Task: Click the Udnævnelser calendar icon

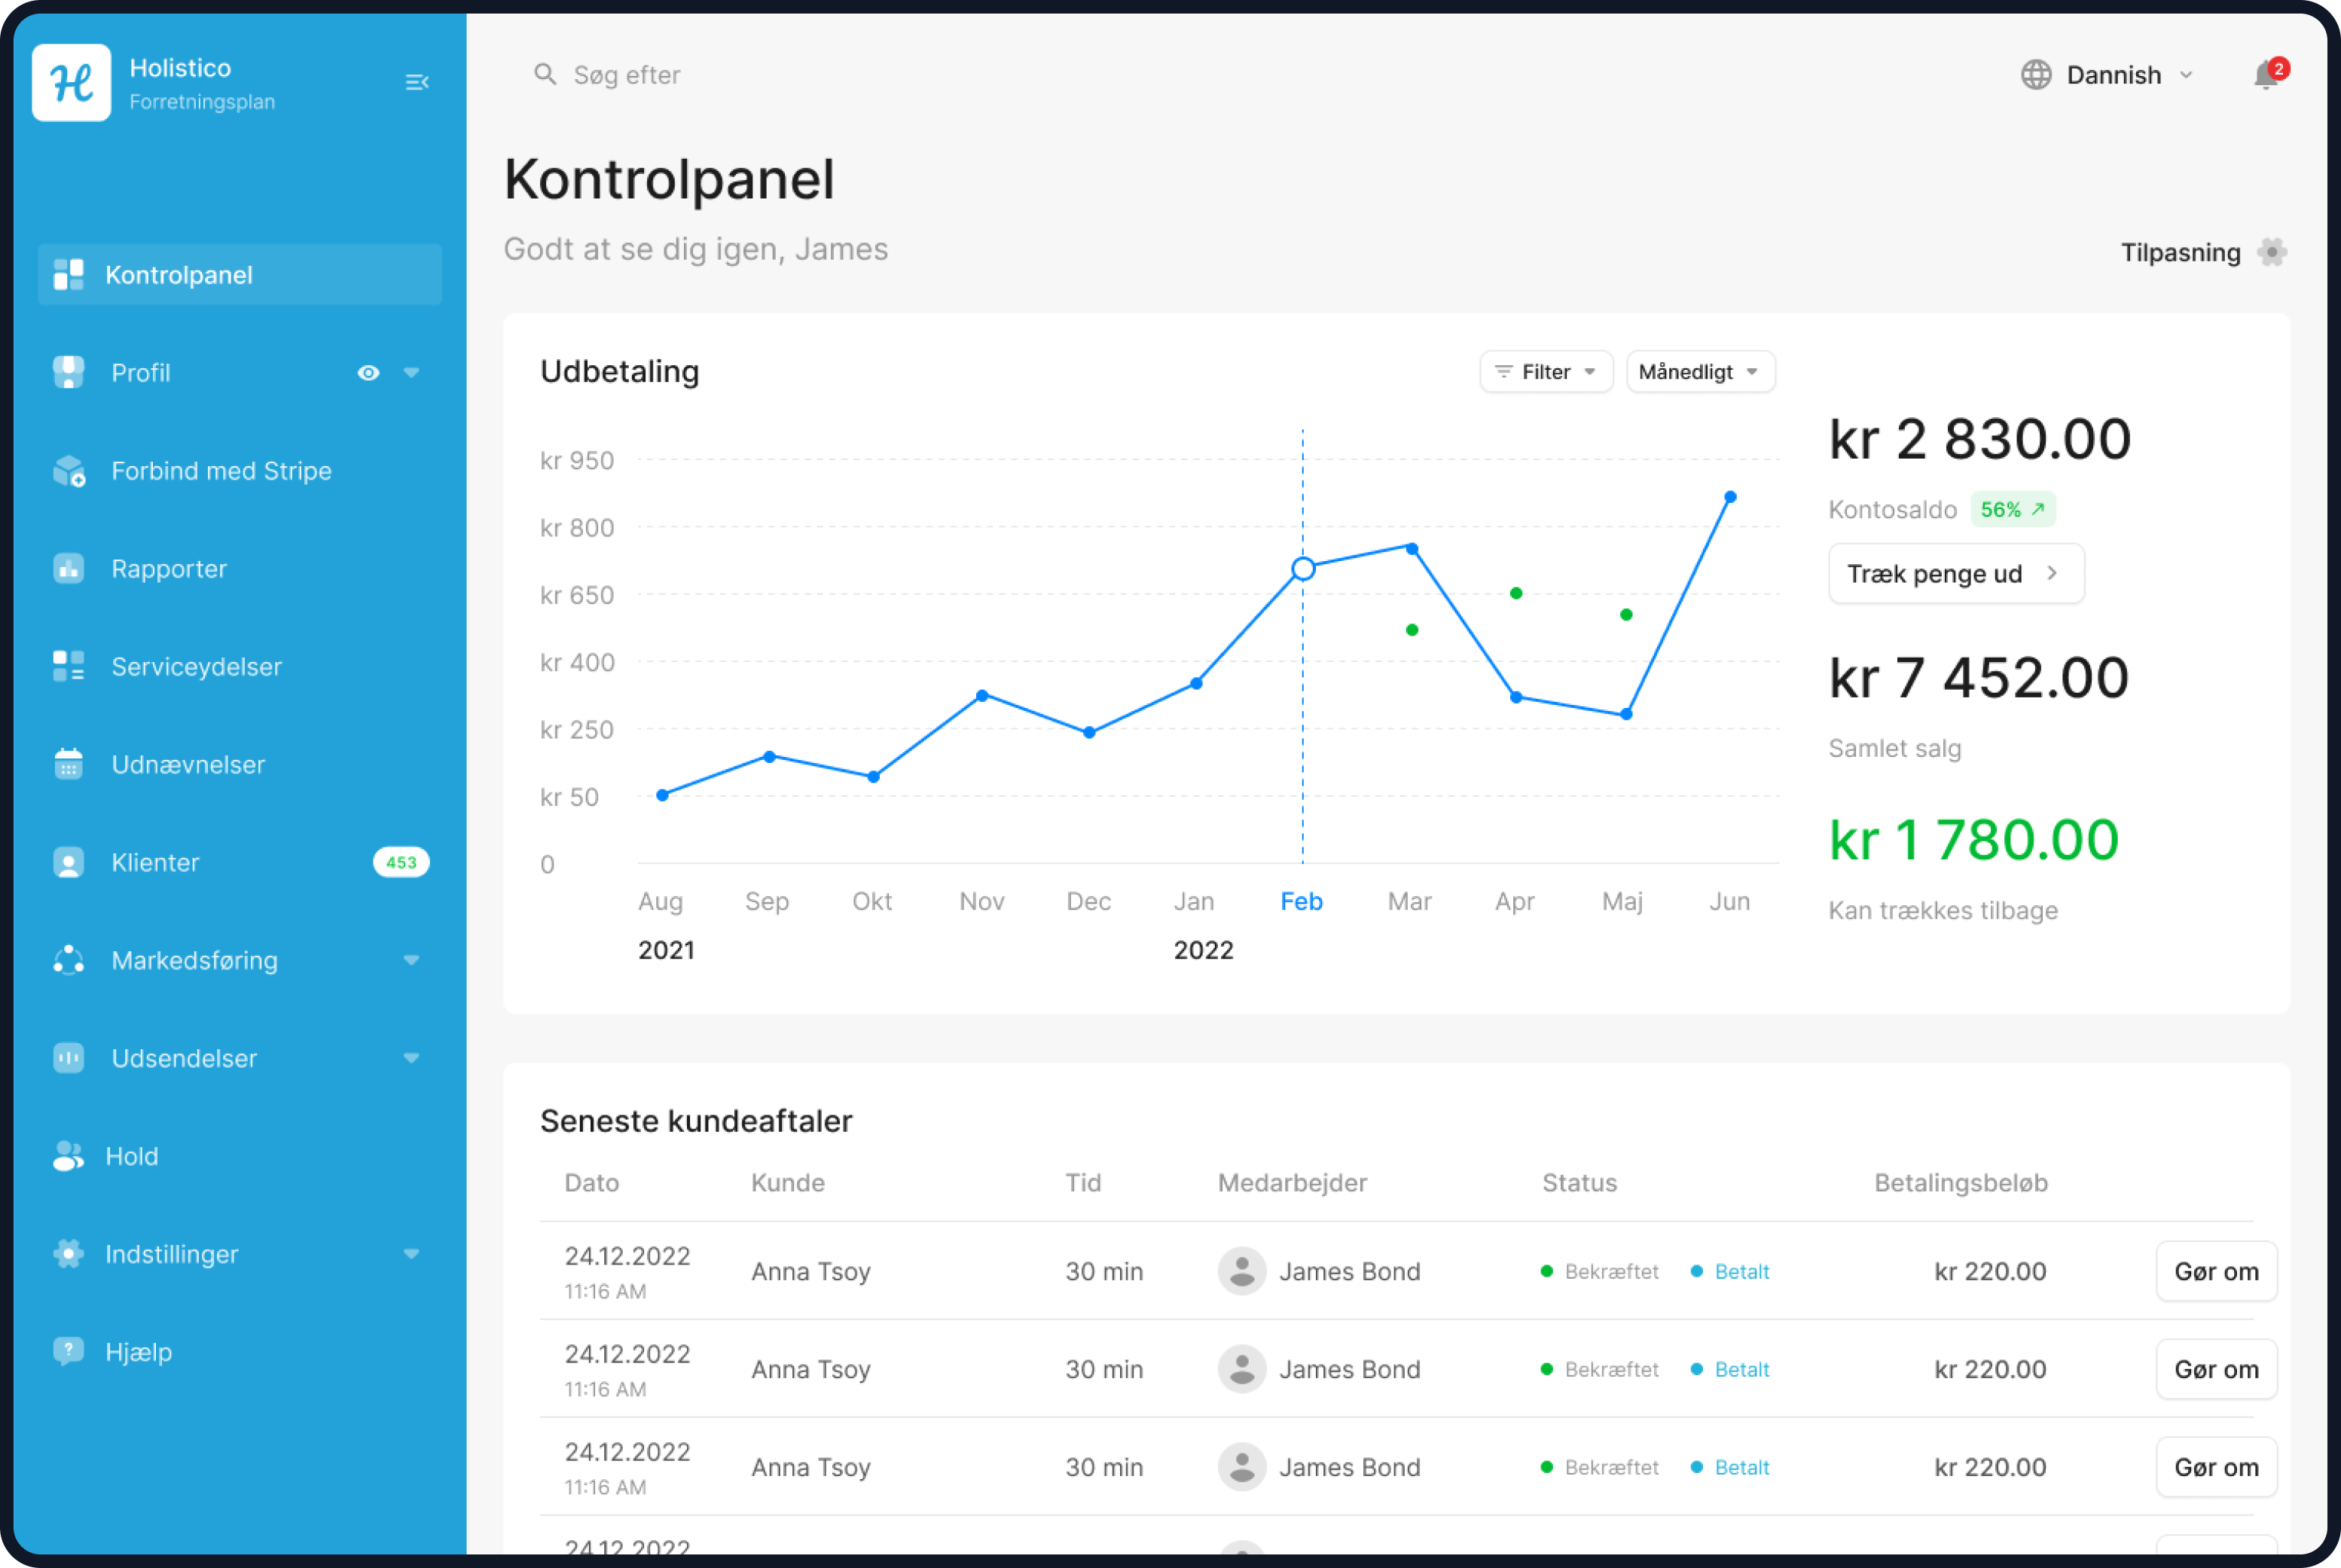Action: click(69, 764)
